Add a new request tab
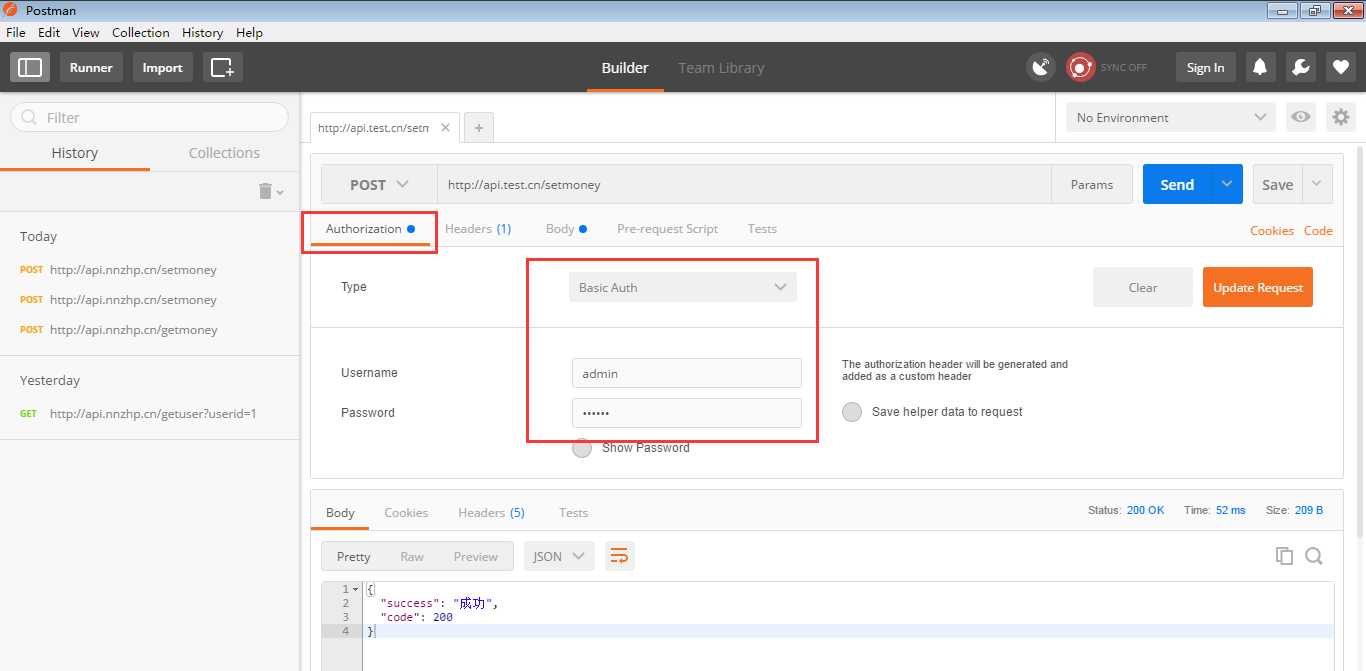The image size is (1366, 671). (x=479, y=128)
